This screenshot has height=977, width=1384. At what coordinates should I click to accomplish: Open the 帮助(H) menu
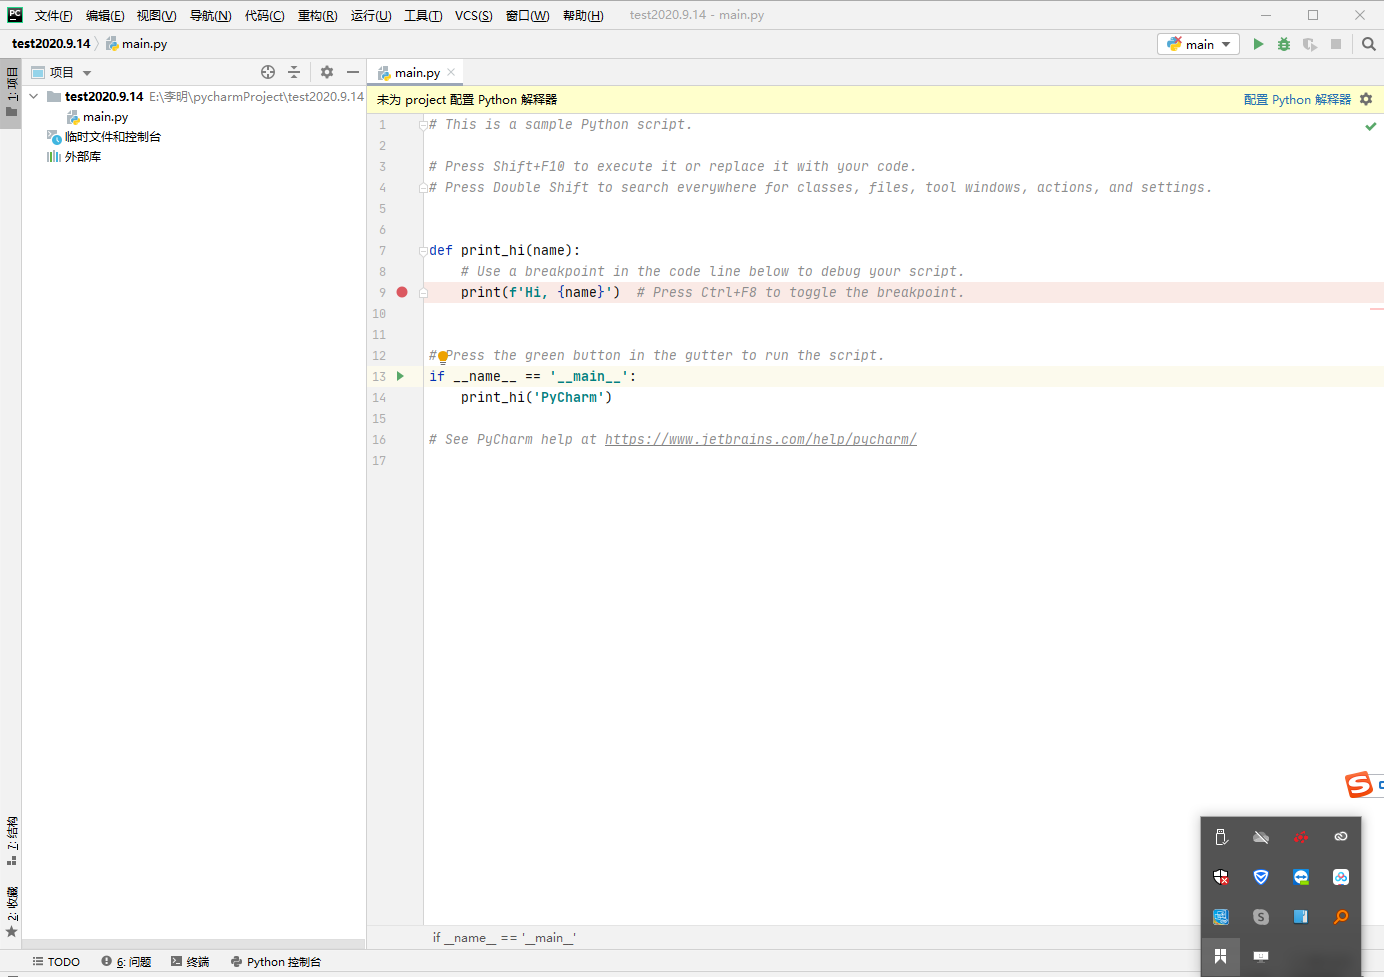point(583,15)
